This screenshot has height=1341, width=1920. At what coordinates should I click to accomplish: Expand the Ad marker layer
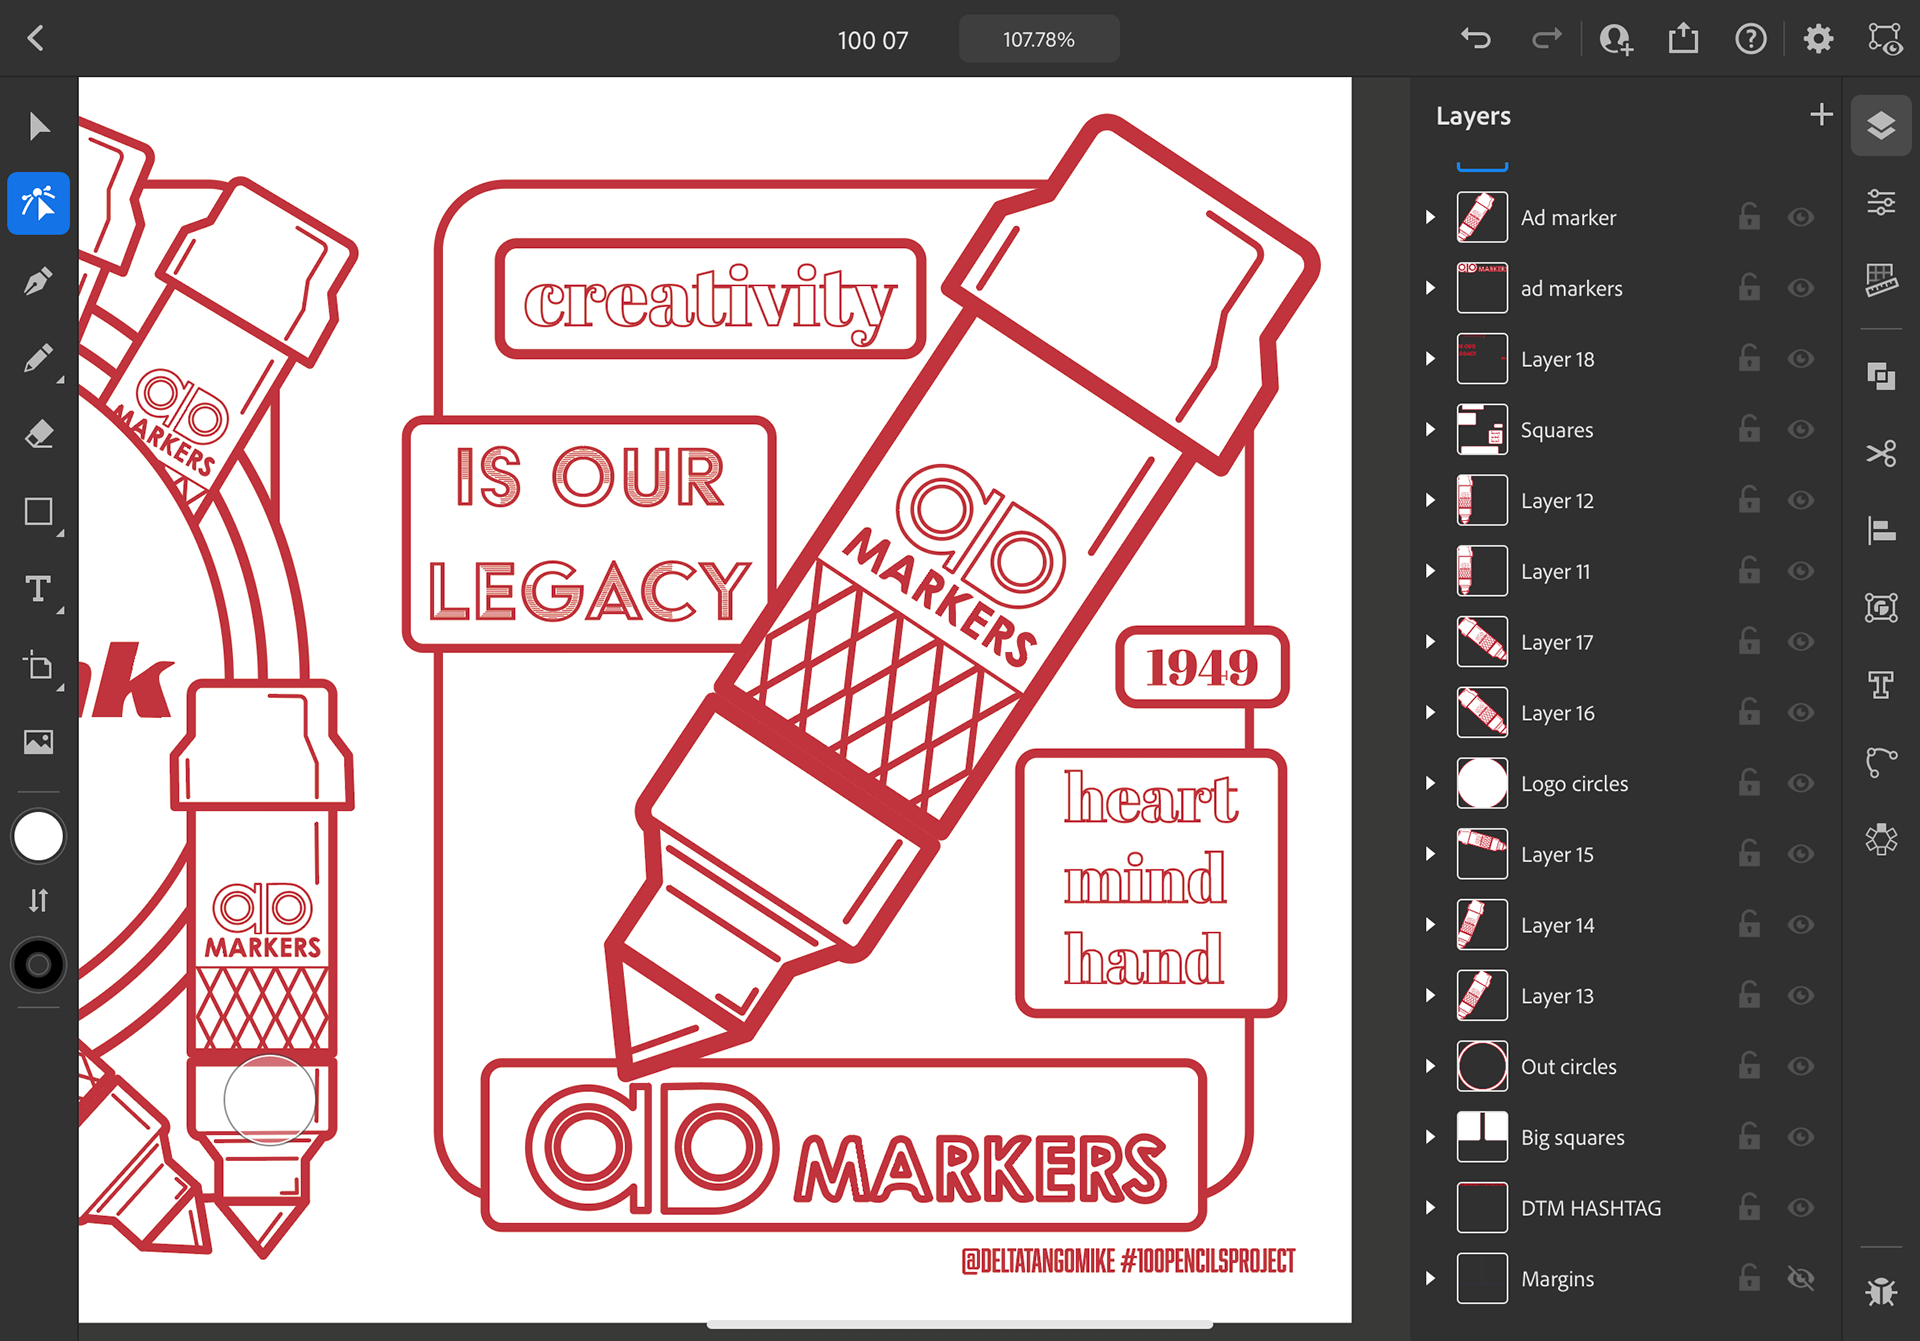point(1430,217)
